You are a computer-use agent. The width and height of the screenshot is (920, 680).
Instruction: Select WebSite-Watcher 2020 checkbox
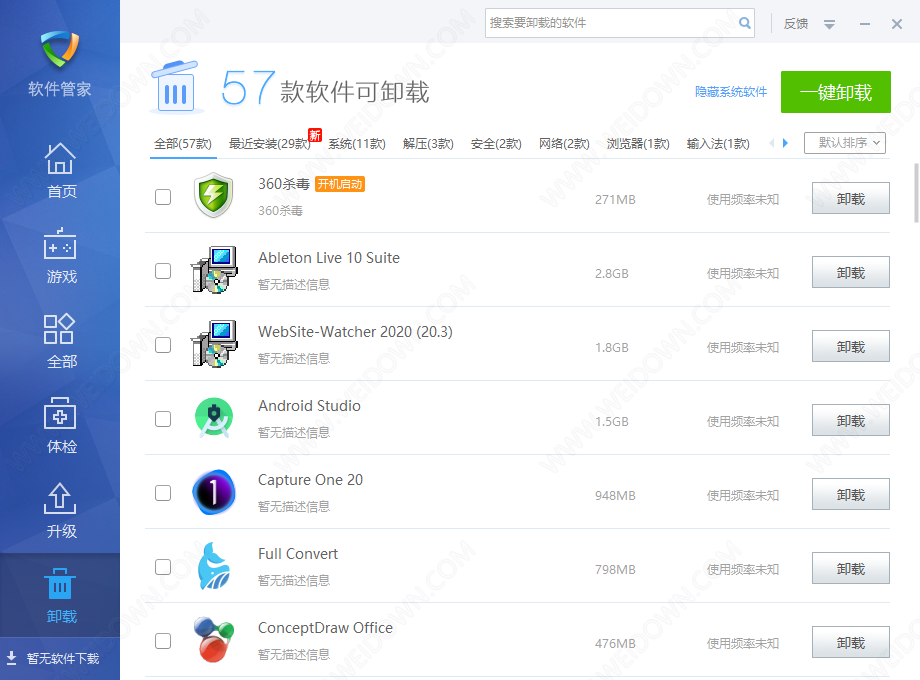coord(163,345)
